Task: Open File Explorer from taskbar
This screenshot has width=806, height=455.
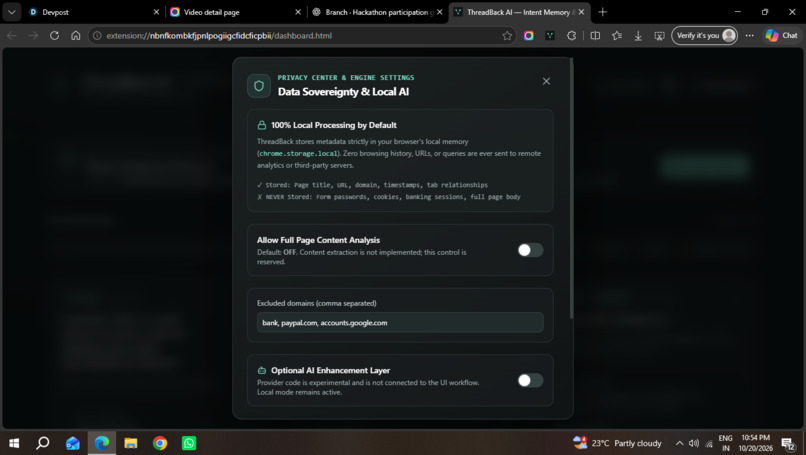Action: pos(131,443)
